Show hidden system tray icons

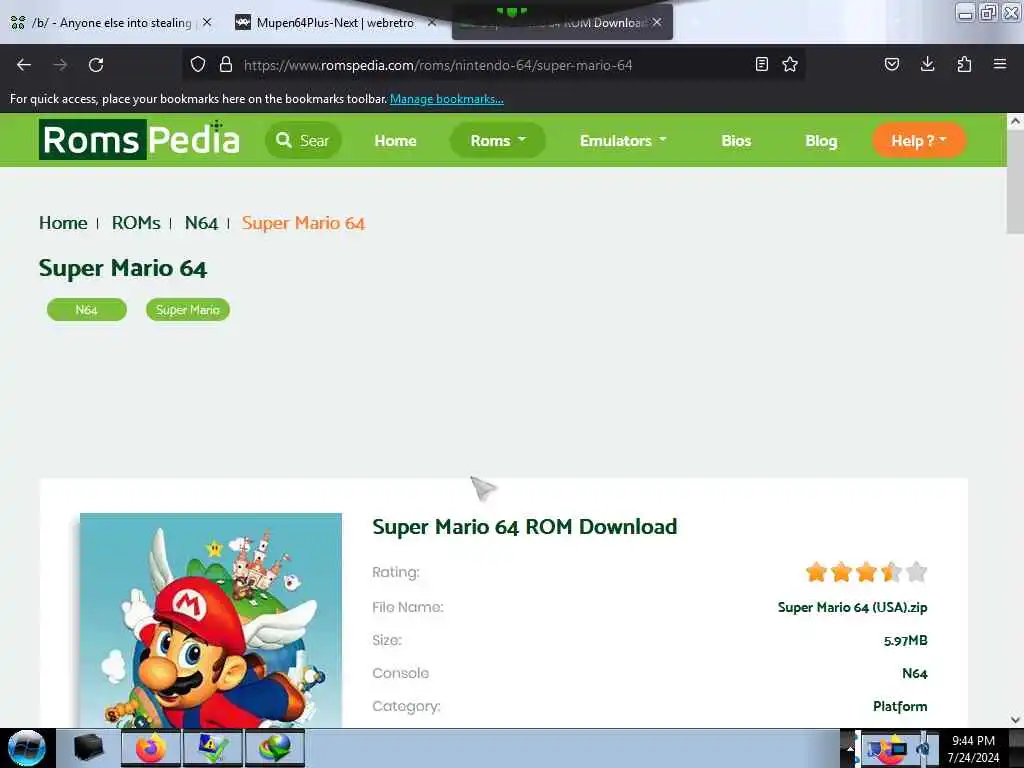(850, 748)
